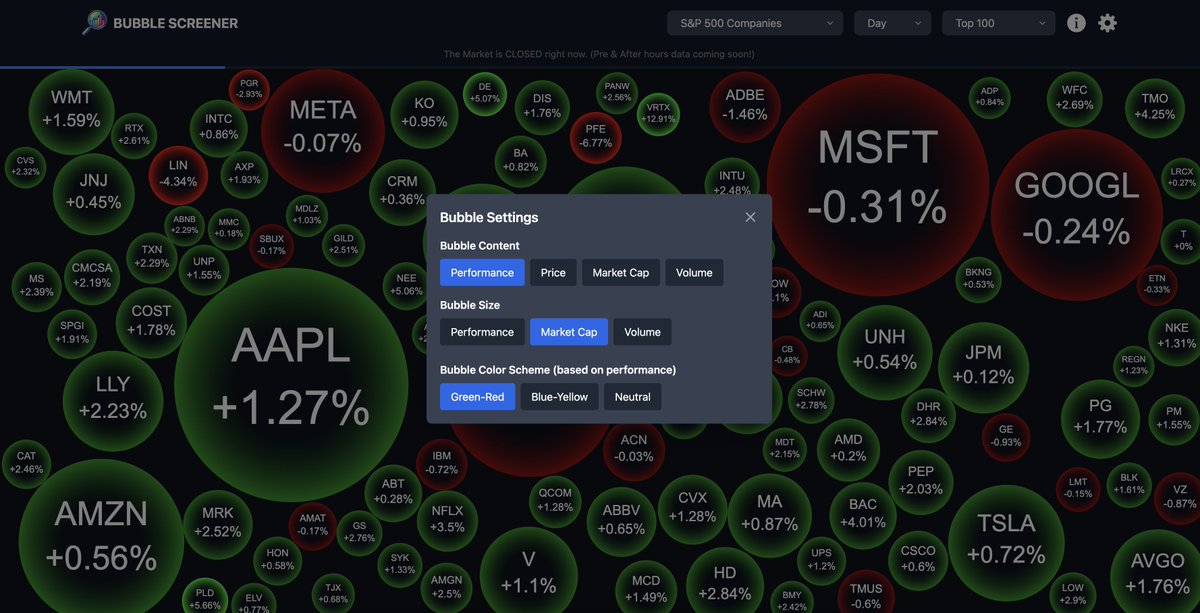The image size is (1200, 613).
Task: Select the TMO bubble
Action: 1154,106
